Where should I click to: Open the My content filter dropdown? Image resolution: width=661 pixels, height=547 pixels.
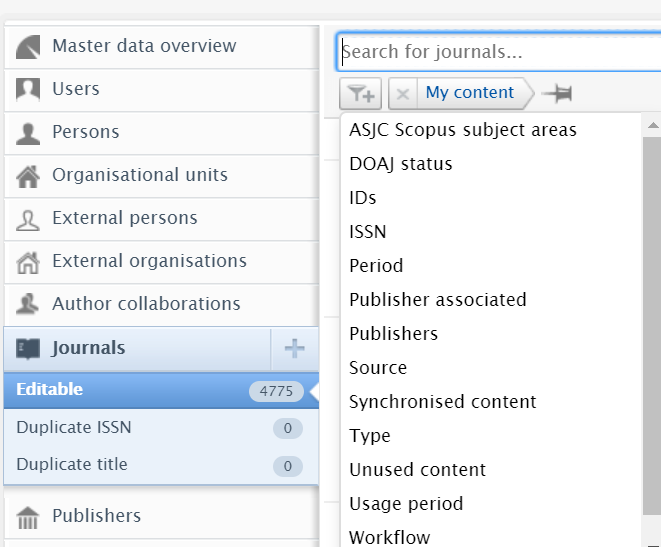470,94
